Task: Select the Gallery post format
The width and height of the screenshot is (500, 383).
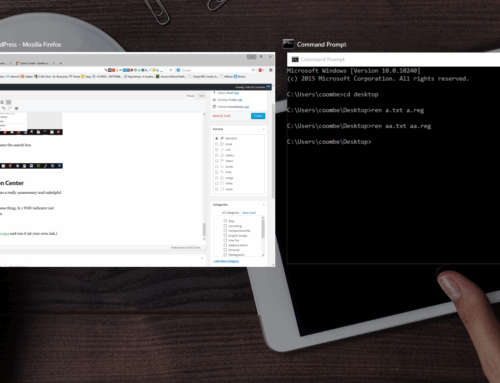Action: [217, 155]
